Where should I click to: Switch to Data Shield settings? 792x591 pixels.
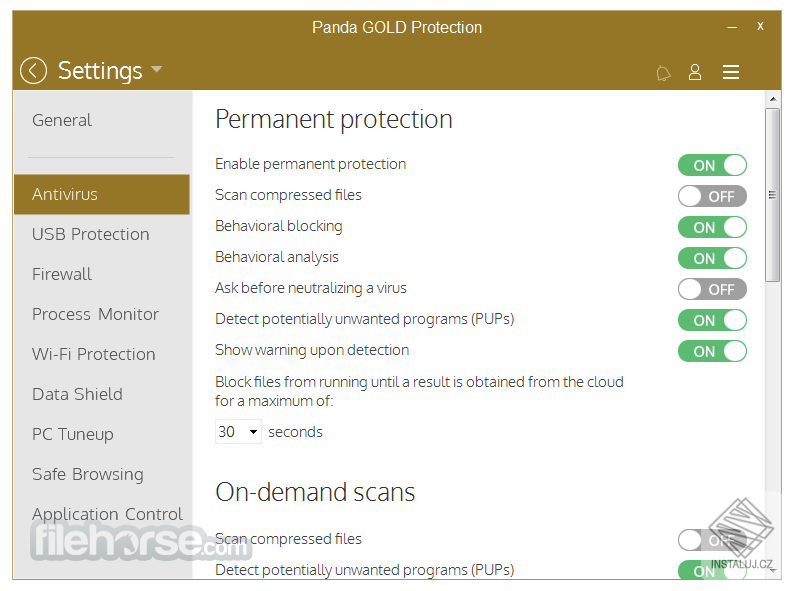pos(77,394)
